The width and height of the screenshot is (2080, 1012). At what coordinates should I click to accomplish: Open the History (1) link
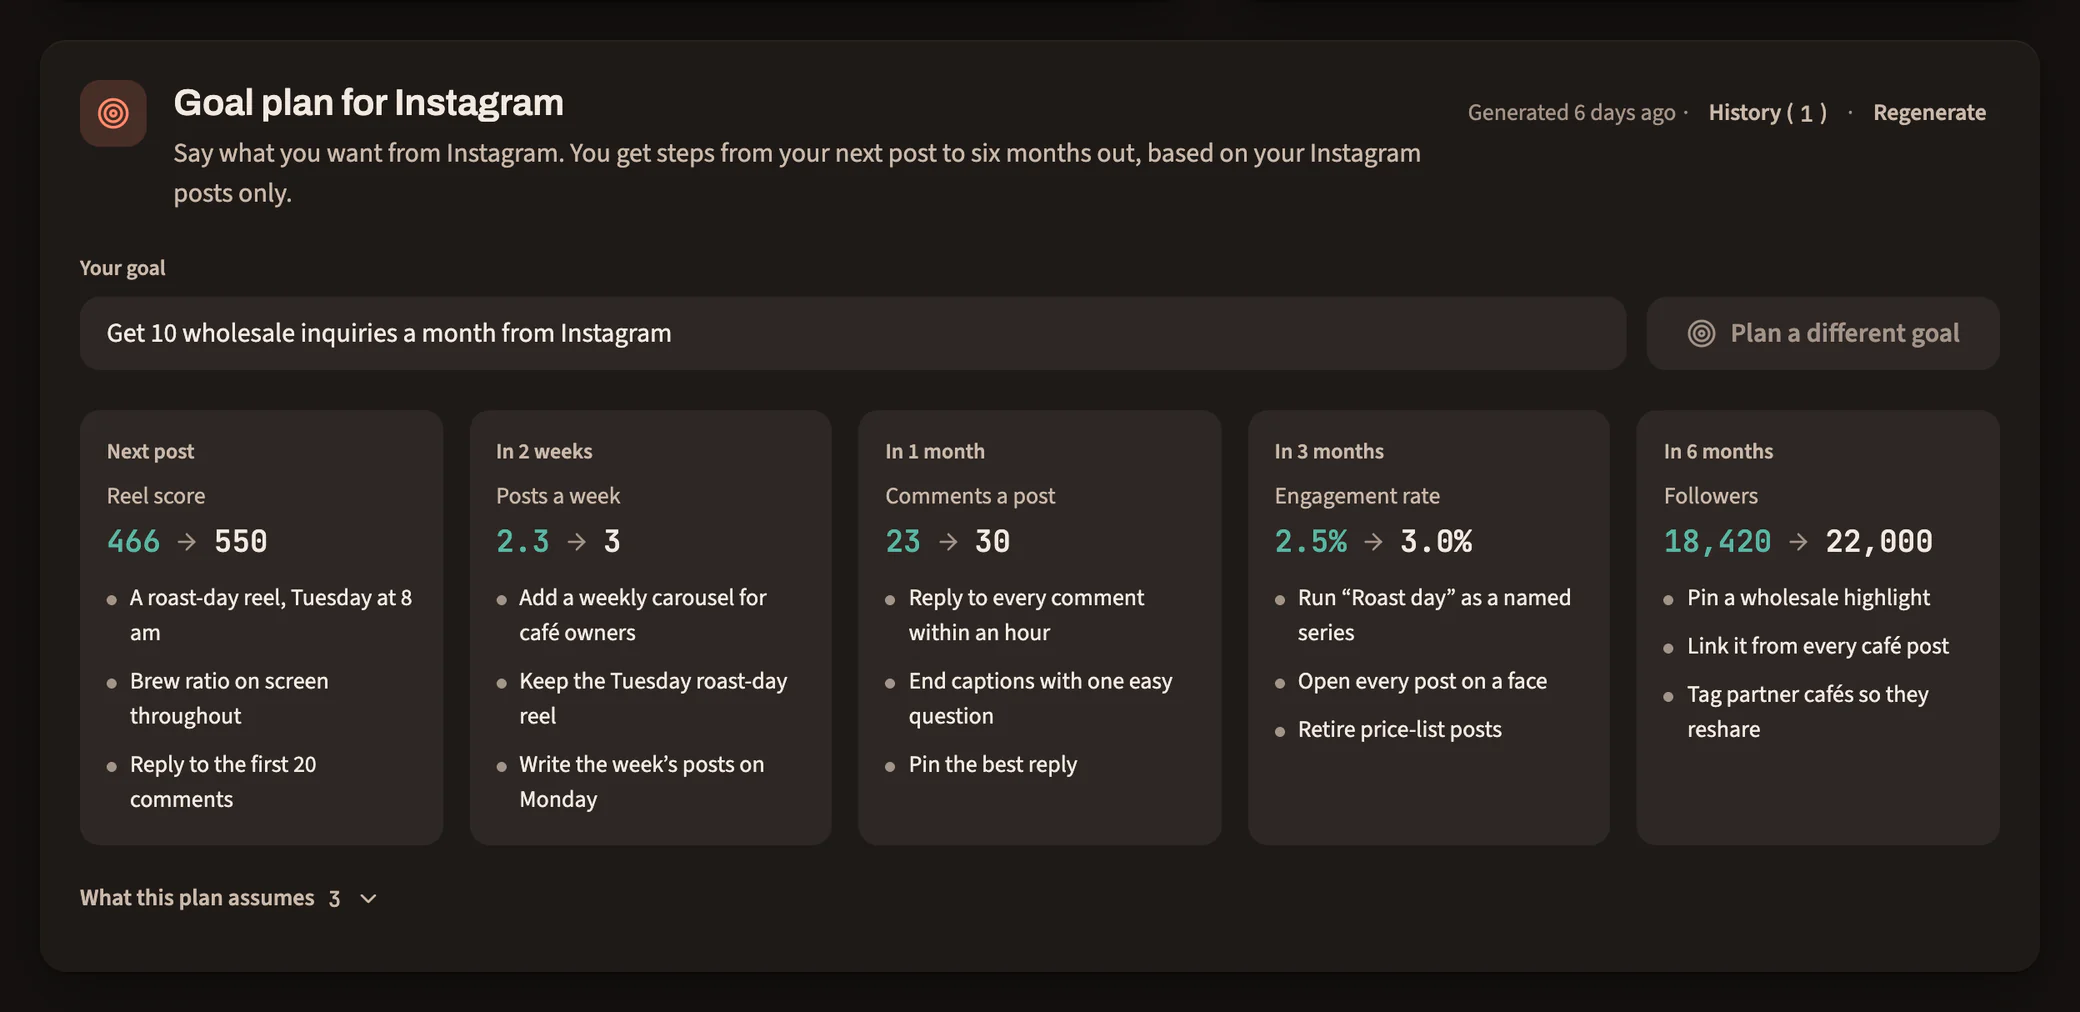point(1767,112)
